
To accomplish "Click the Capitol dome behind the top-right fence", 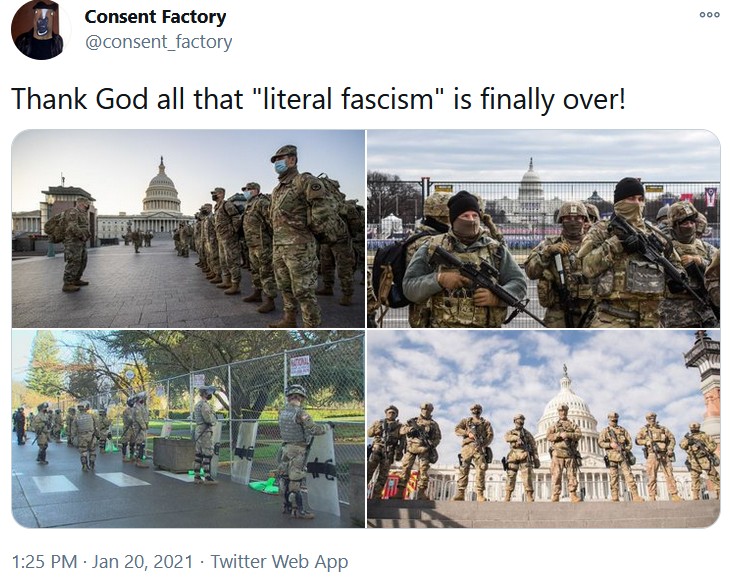I will pos(531,180).
